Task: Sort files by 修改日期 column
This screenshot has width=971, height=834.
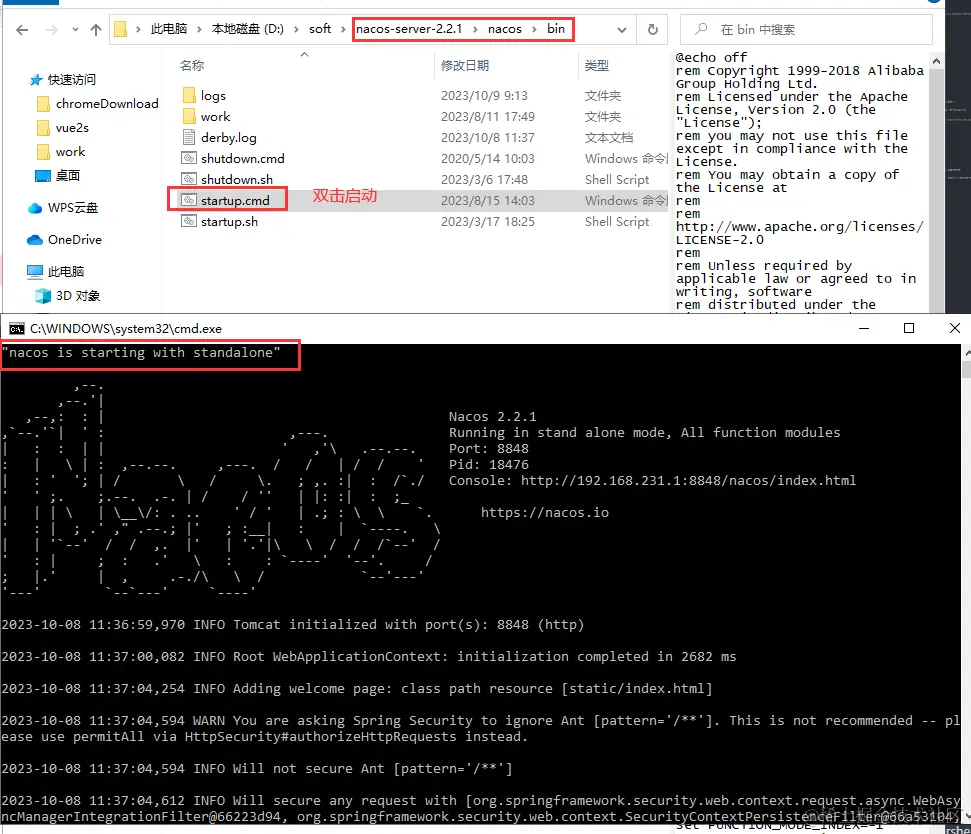Action: [465, 66]
